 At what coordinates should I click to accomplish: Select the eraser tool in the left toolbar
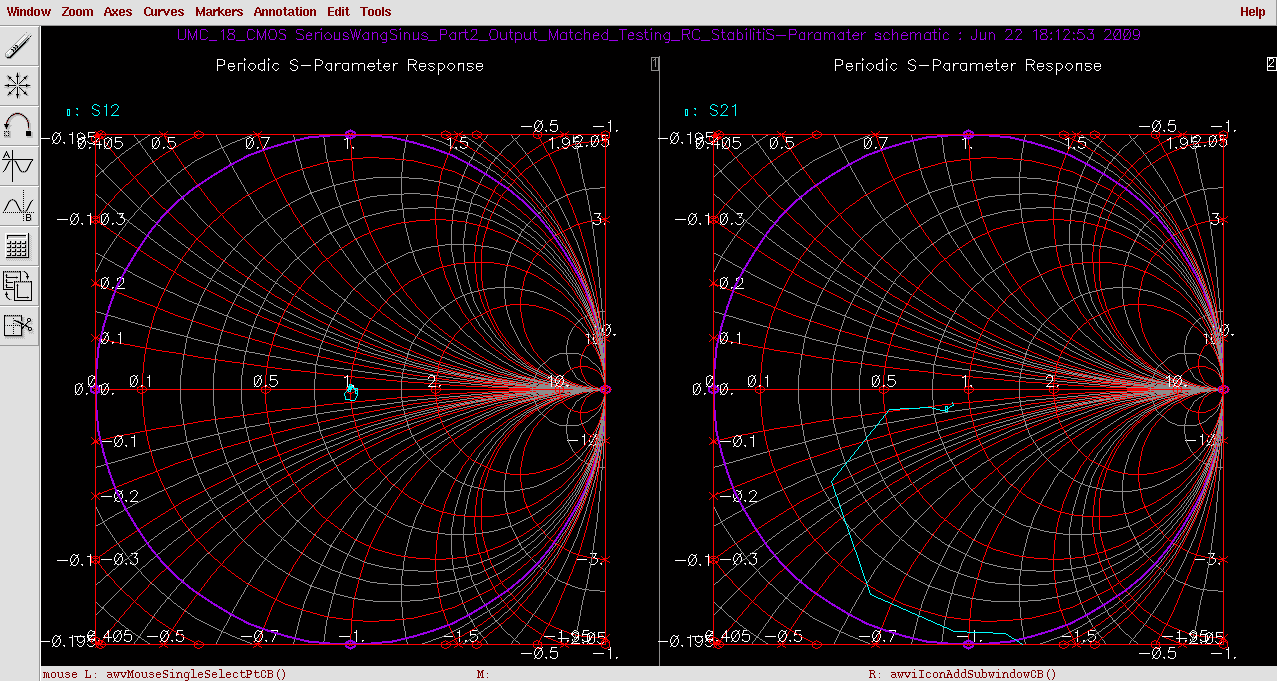(18, 46)
